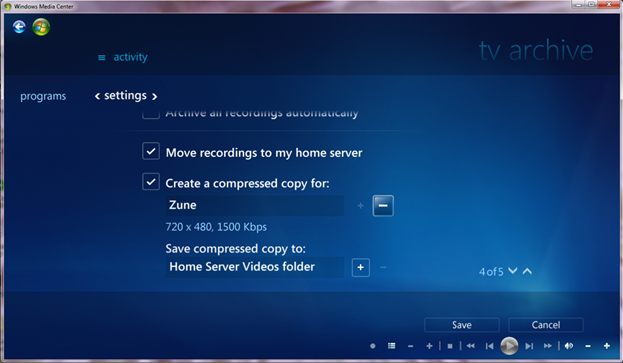The image size is (623, 363).
Task: Lower volume with the minus control
Action: pos(588,346)
